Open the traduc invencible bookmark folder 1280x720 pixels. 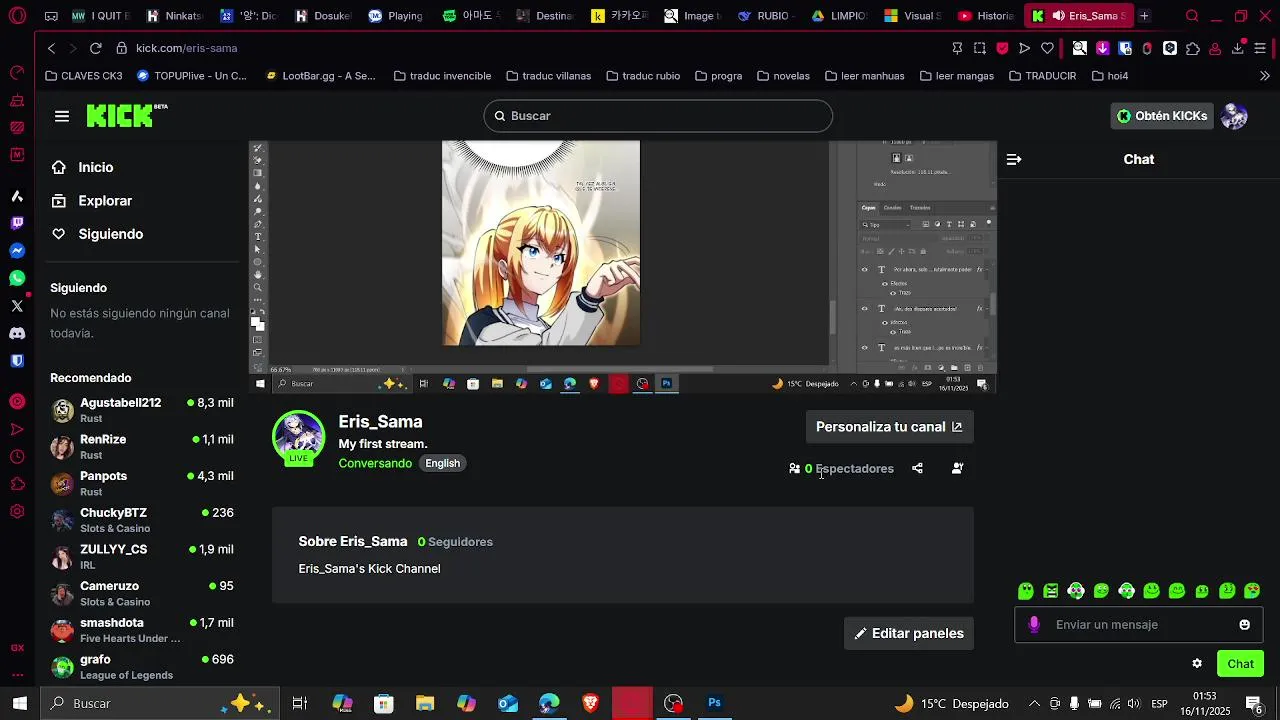(442, 76)
